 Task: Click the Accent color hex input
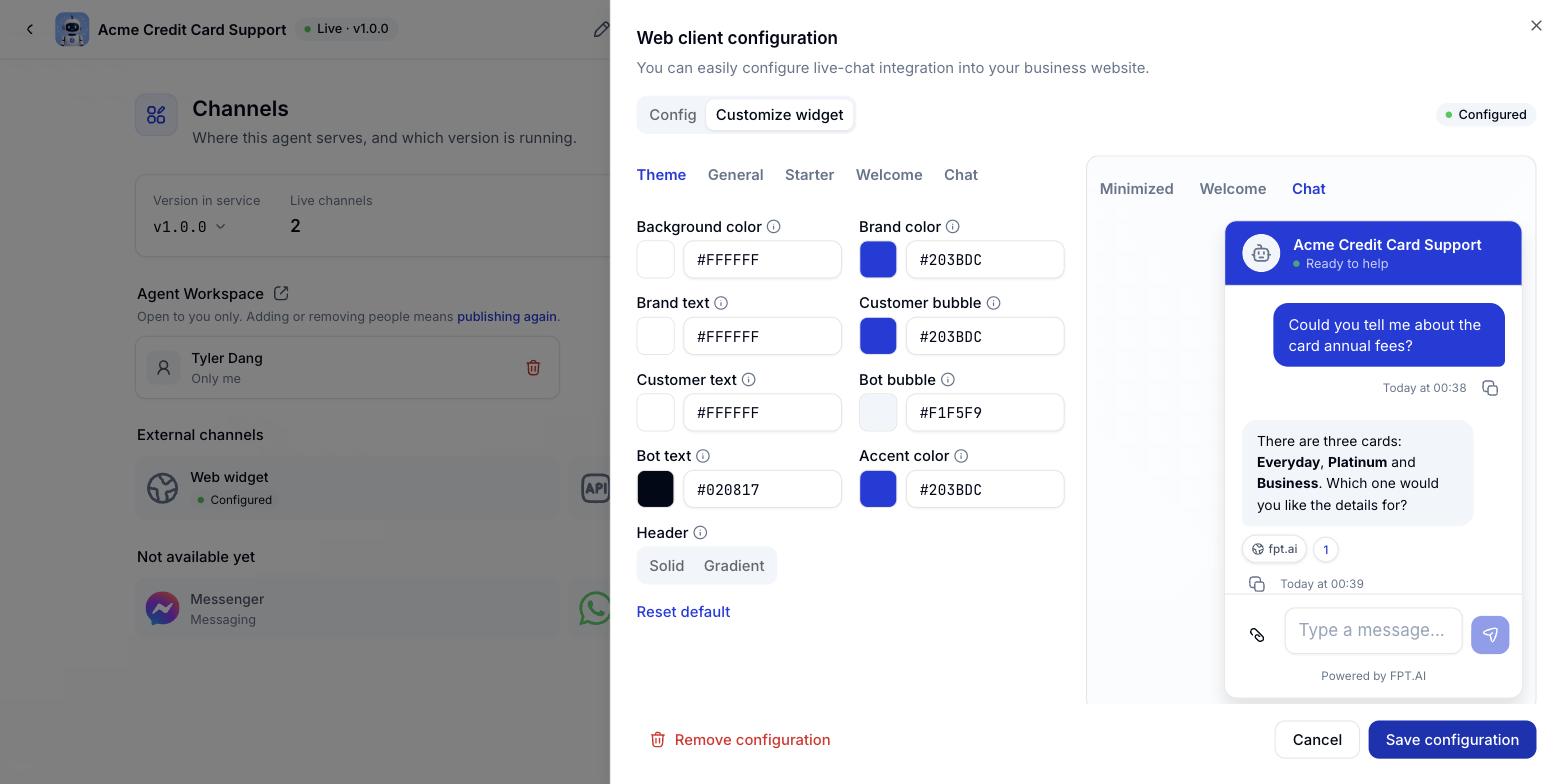click(x=985, y=489)
